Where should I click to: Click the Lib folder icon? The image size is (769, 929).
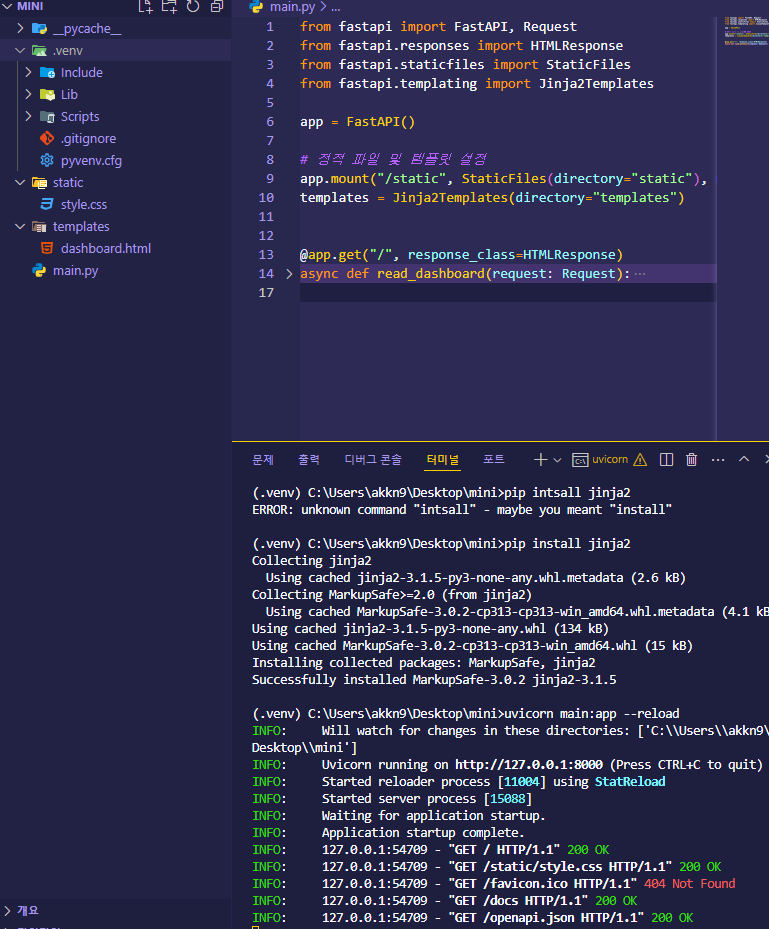coord(47,94)
